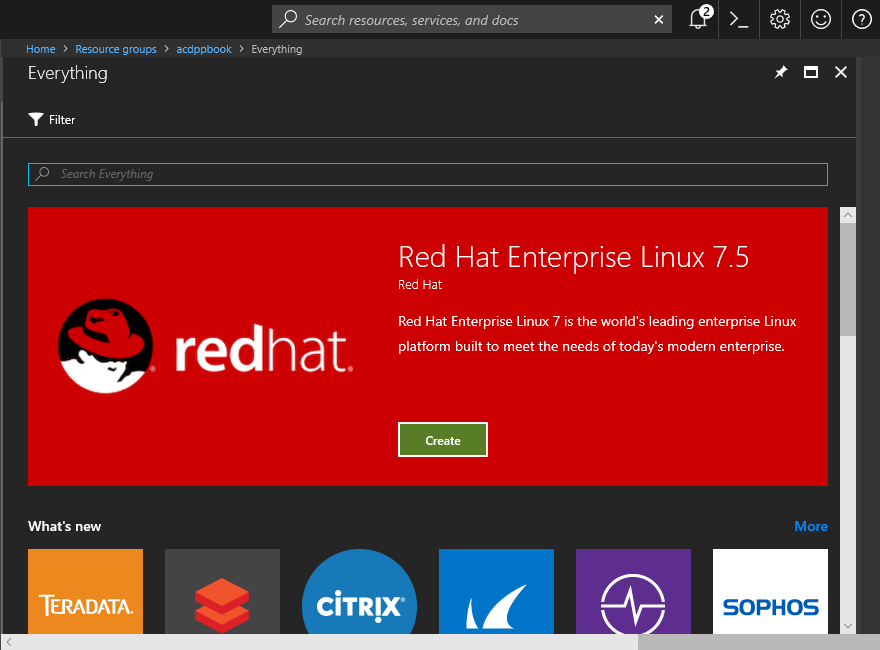Image resolution: width=880 pixels, height=650 pixels.
Task: Click the Filter funnel icon
Action: pos(36,120)
